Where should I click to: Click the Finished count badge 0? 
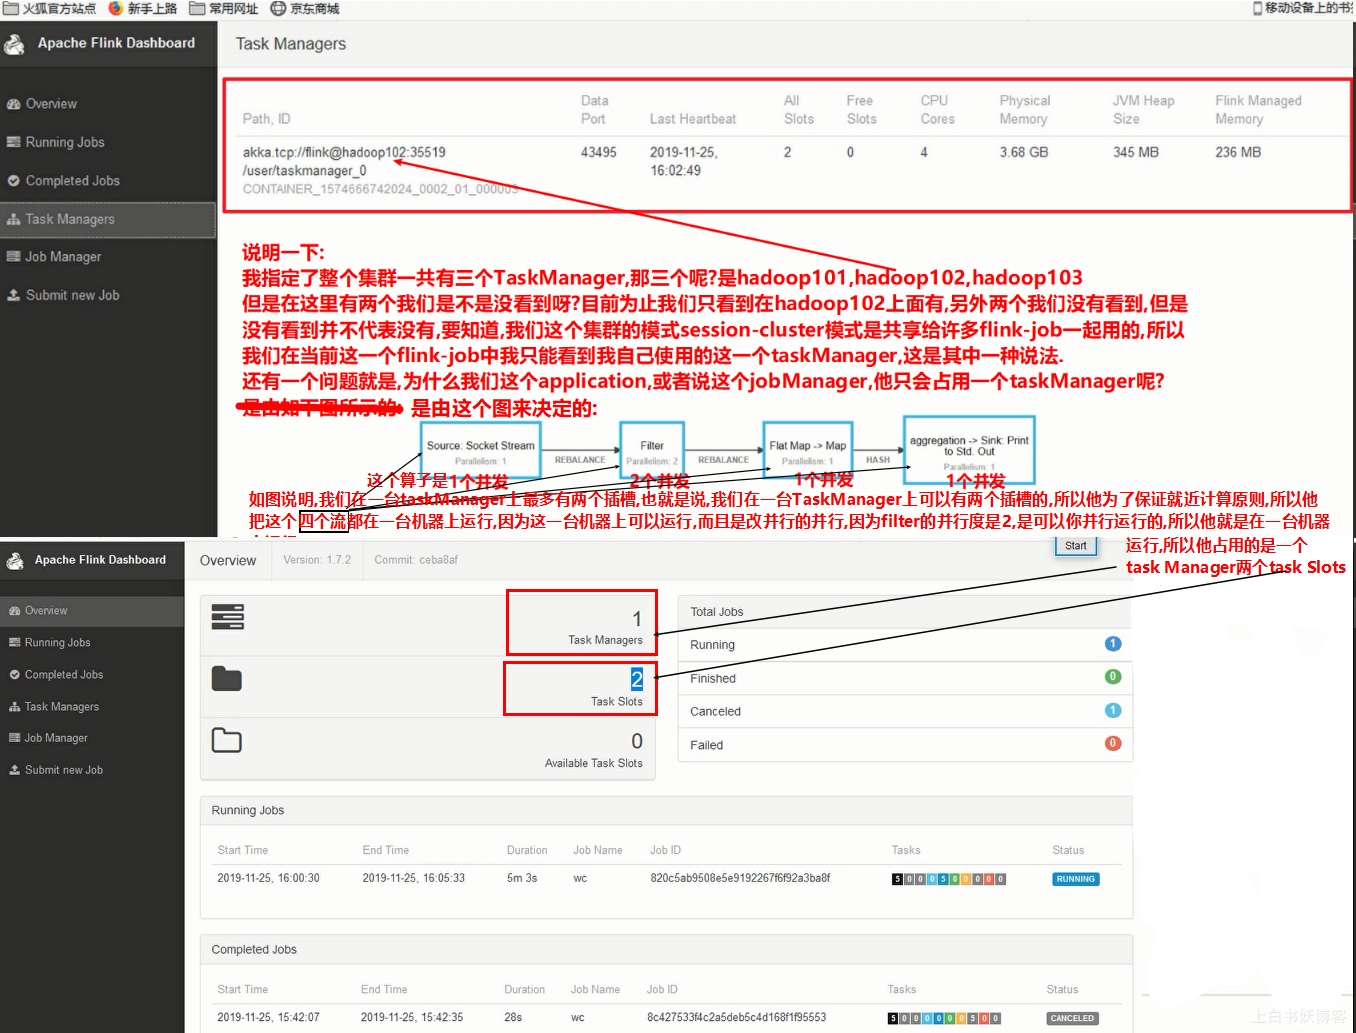coord(1113,677)
